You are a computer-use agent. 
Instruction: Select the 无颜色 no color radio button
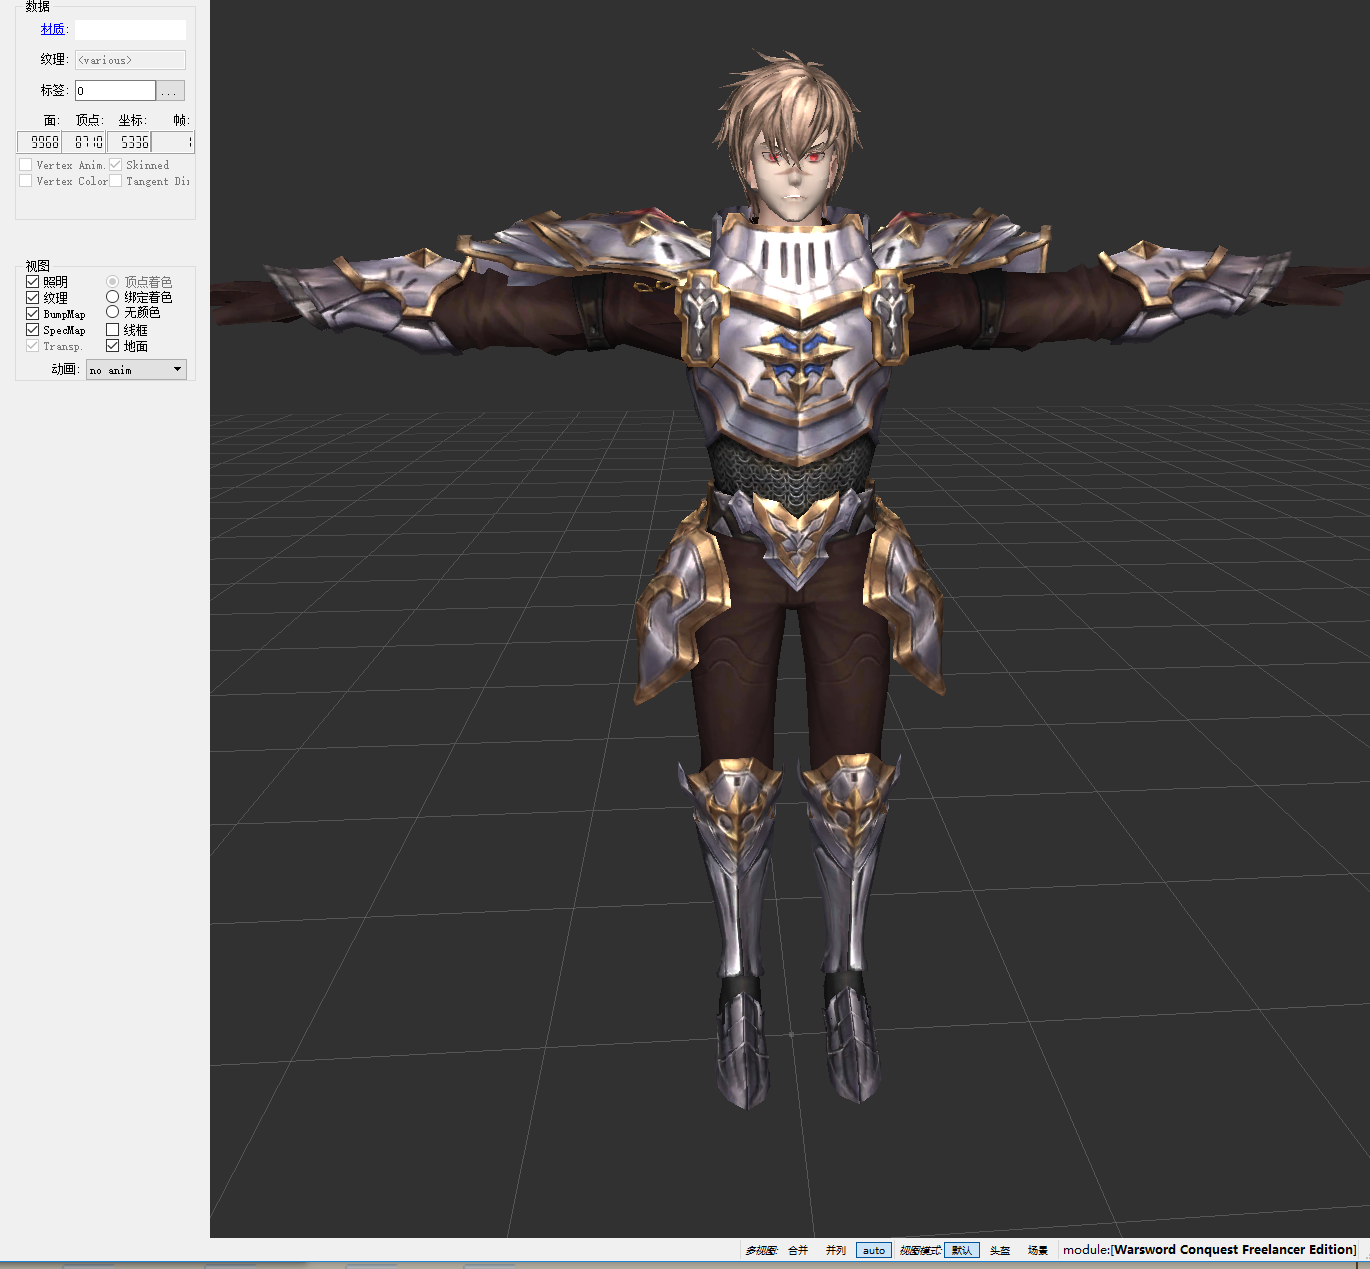click(112, 312)
